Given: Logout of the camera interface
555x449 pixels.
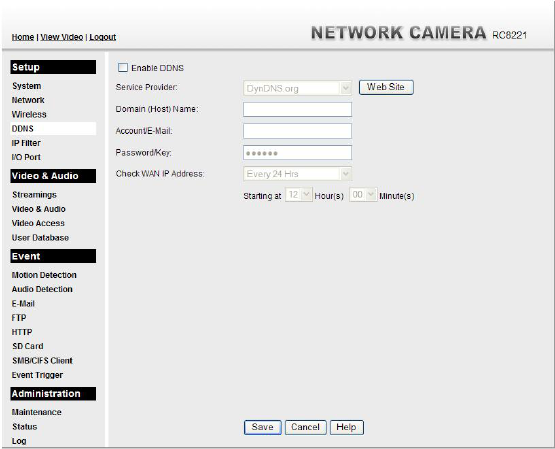Looking at the screenshot, I should tap(103, 37).
